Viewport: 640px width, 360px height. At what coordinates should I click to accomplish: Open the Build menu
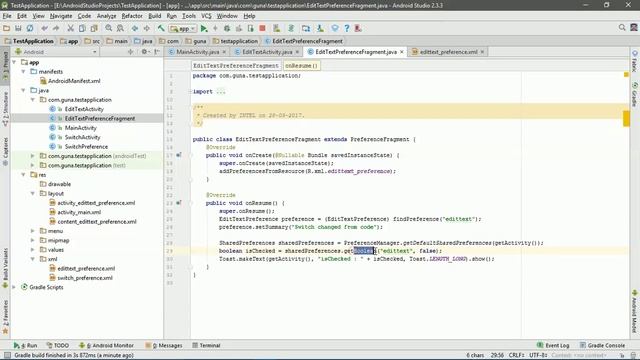(155, 16)
